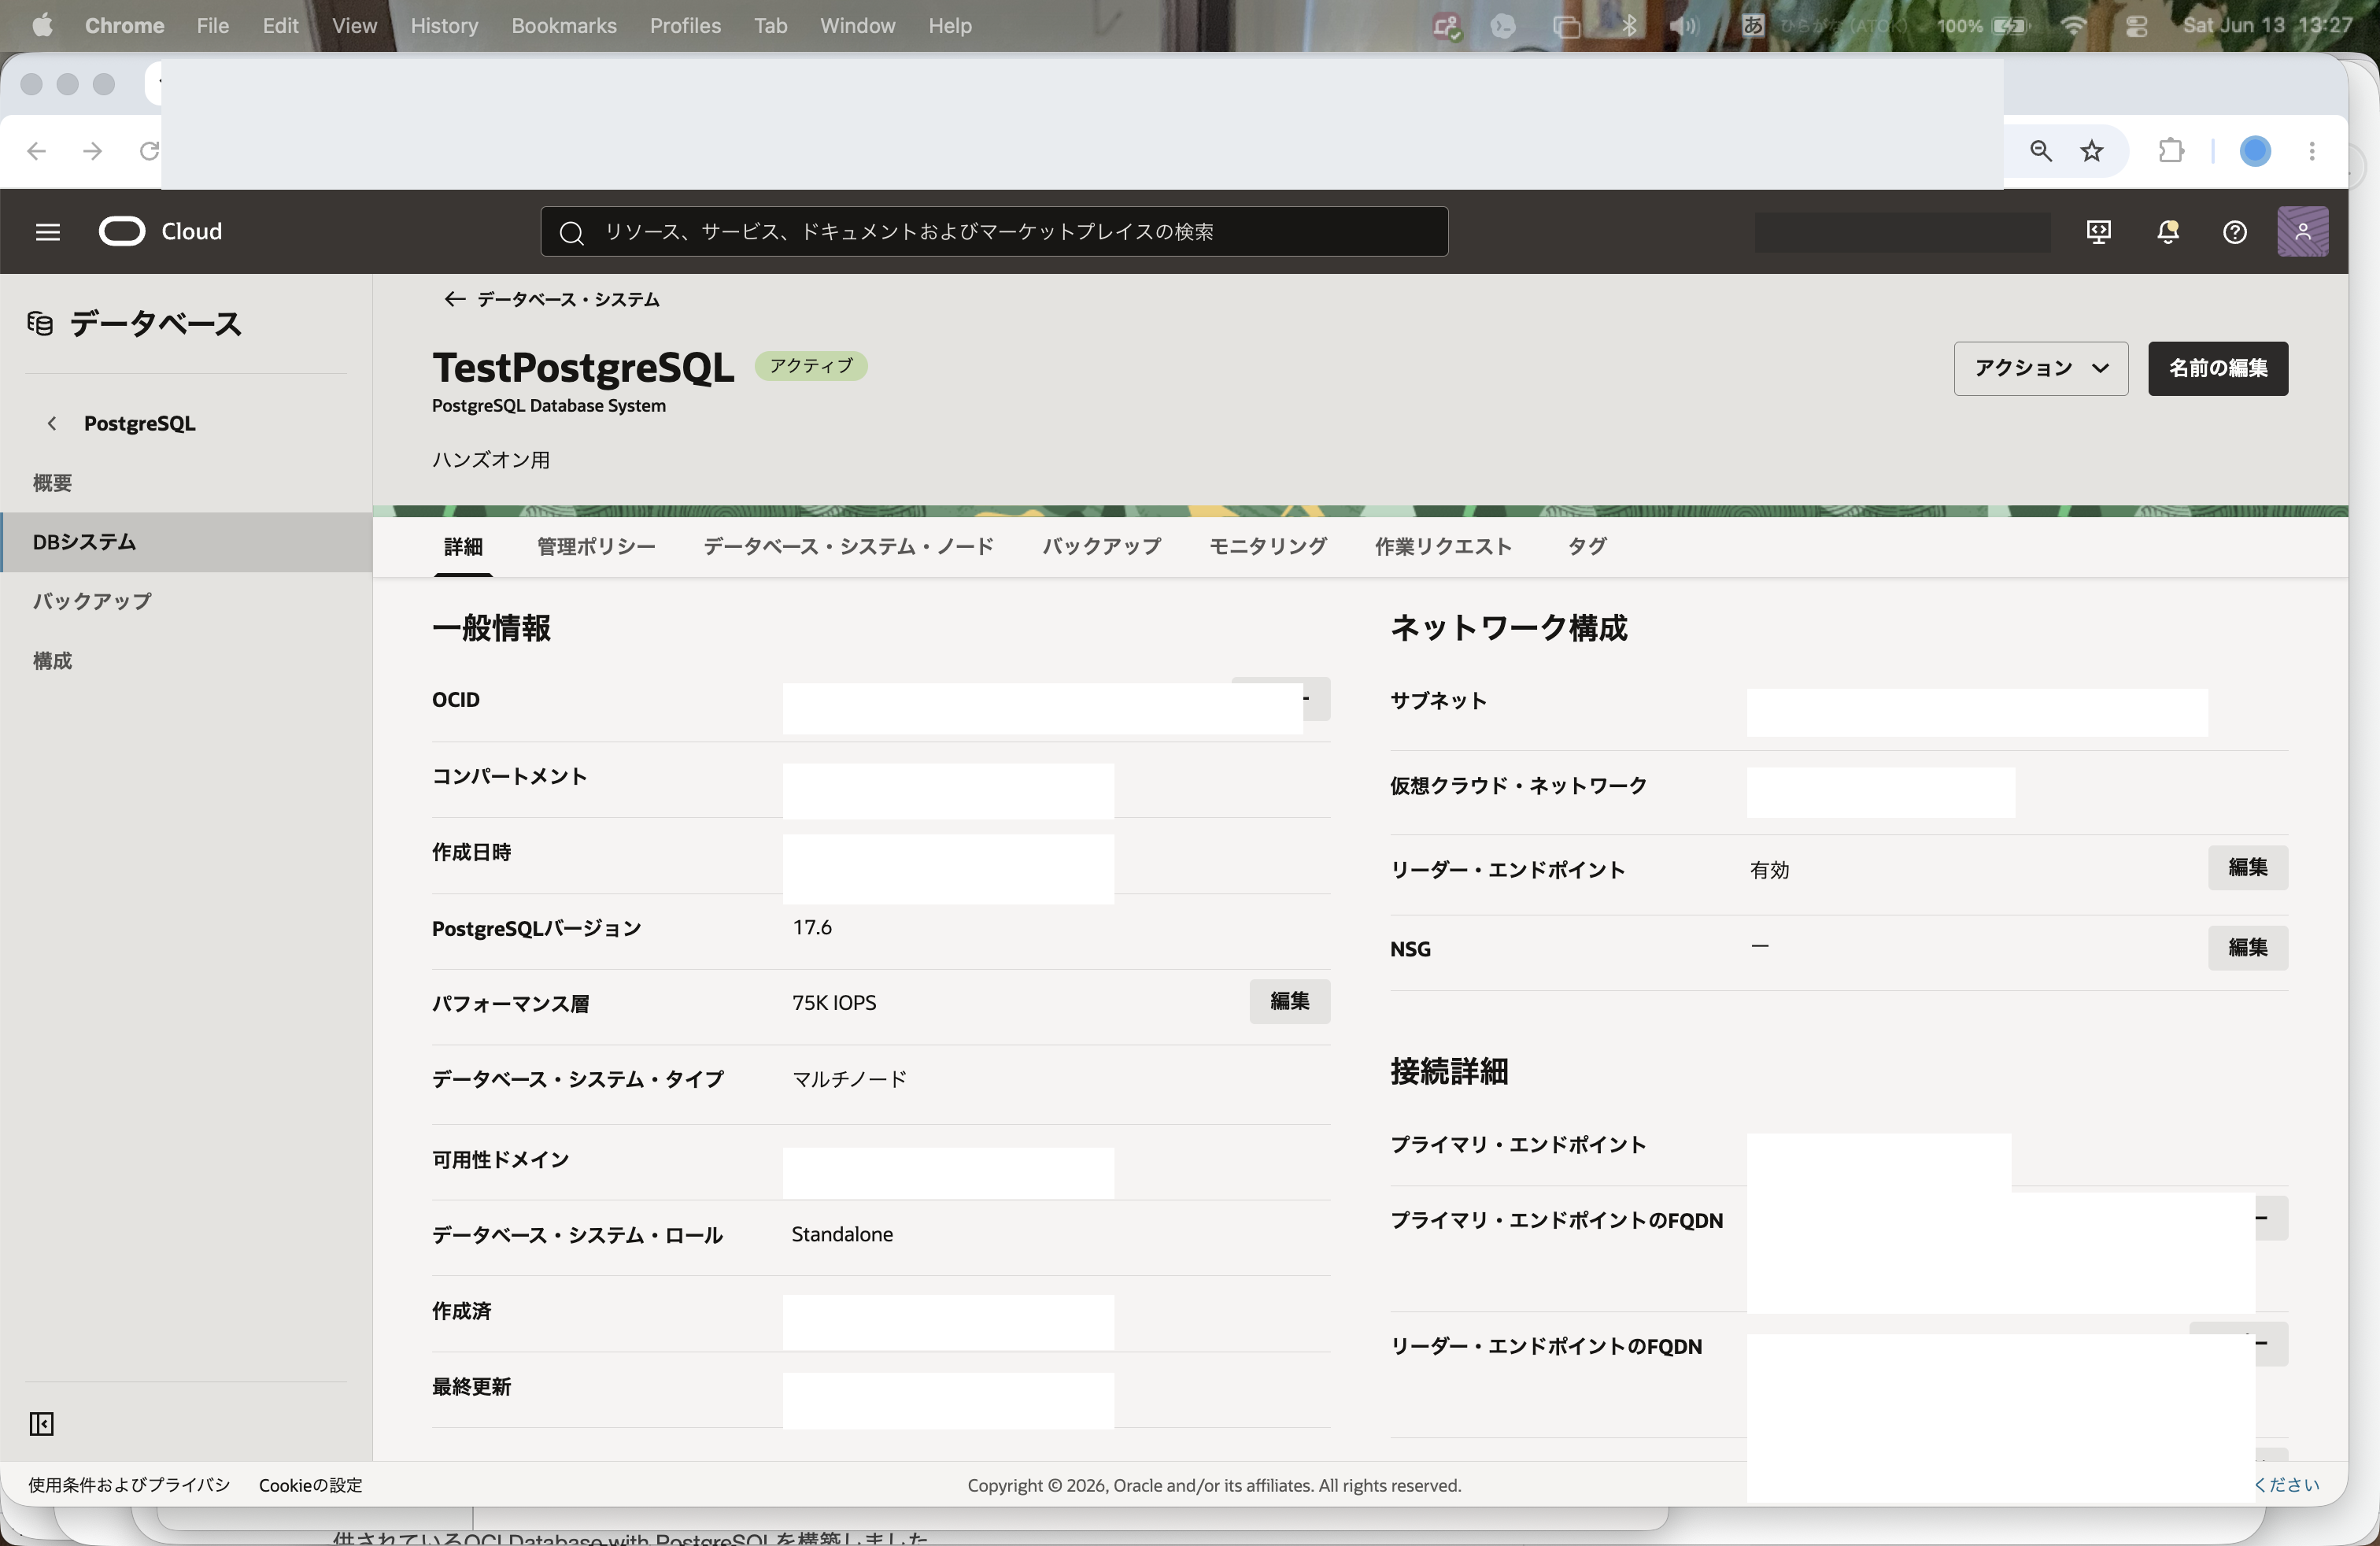Click the console search input field
The width and height of the screenshot is (2380, 1546).
click(994, 232)
